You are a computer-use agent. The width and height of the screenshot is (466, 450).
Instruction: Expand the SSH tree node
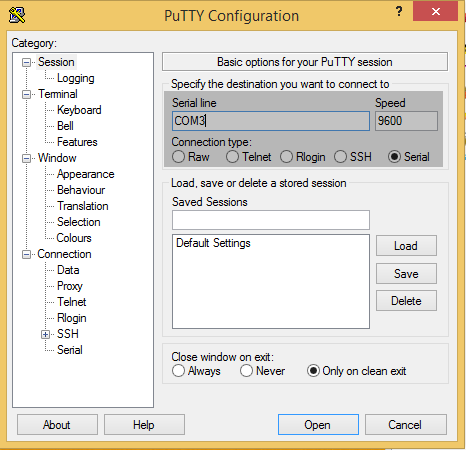[46, 334]
